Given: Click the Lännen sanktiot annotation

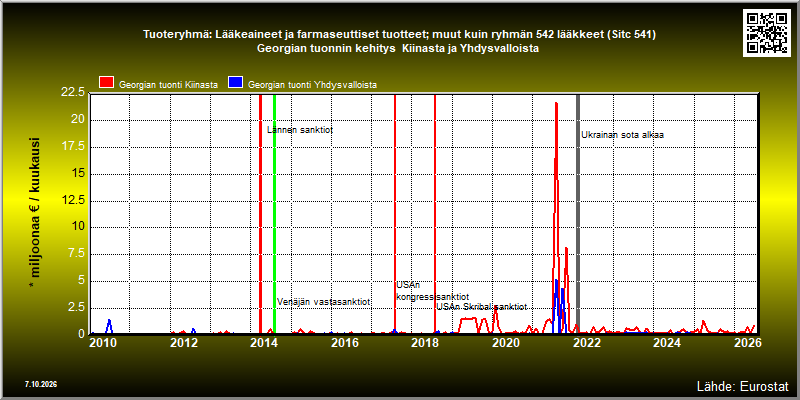Looking at the screenshot, I should click(300, 130).
